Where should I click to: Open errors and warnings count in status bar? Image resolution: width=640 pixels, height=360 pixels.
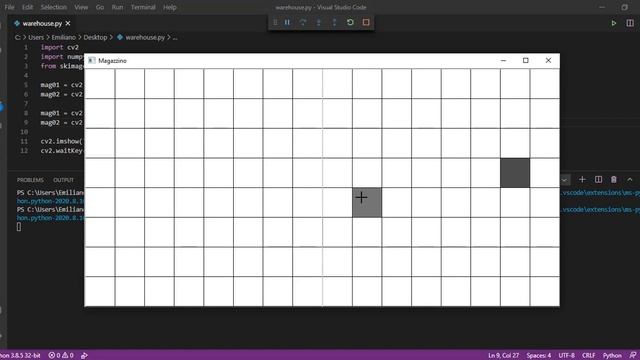(61, 356)
